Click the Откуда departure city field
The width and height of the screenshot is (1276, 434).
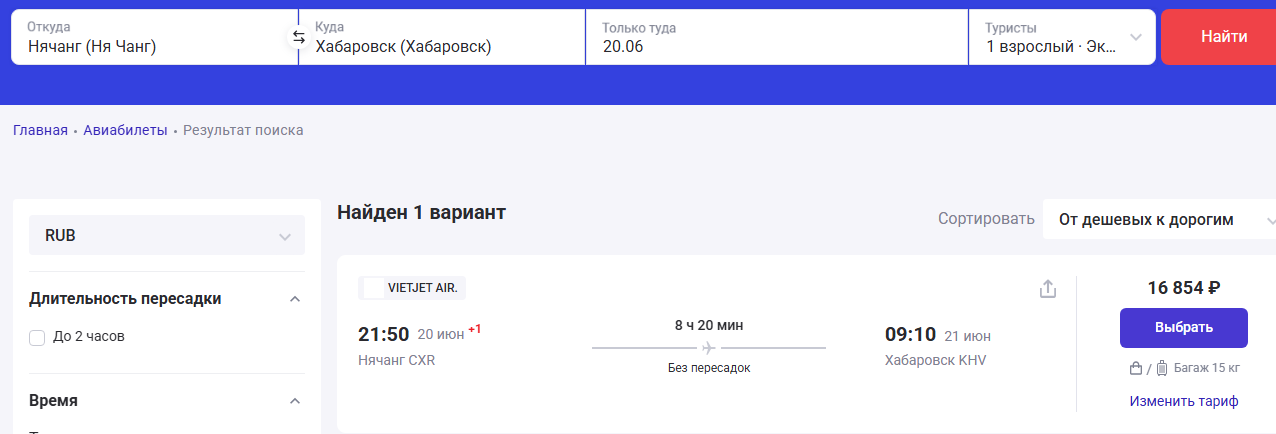pyautogui.click(x=154, y=37)
